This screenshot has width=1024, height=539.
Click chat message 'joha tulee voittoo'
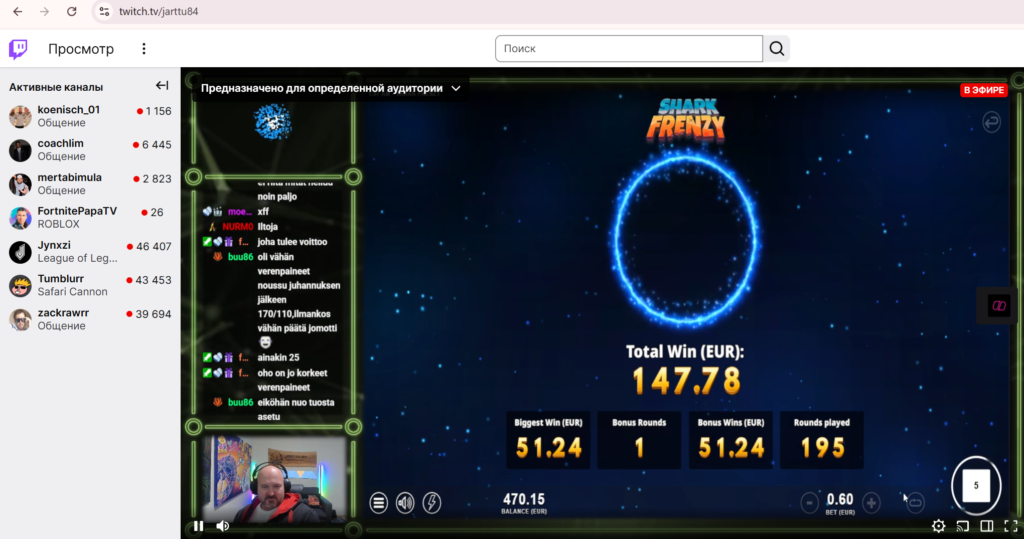point(292,242)
